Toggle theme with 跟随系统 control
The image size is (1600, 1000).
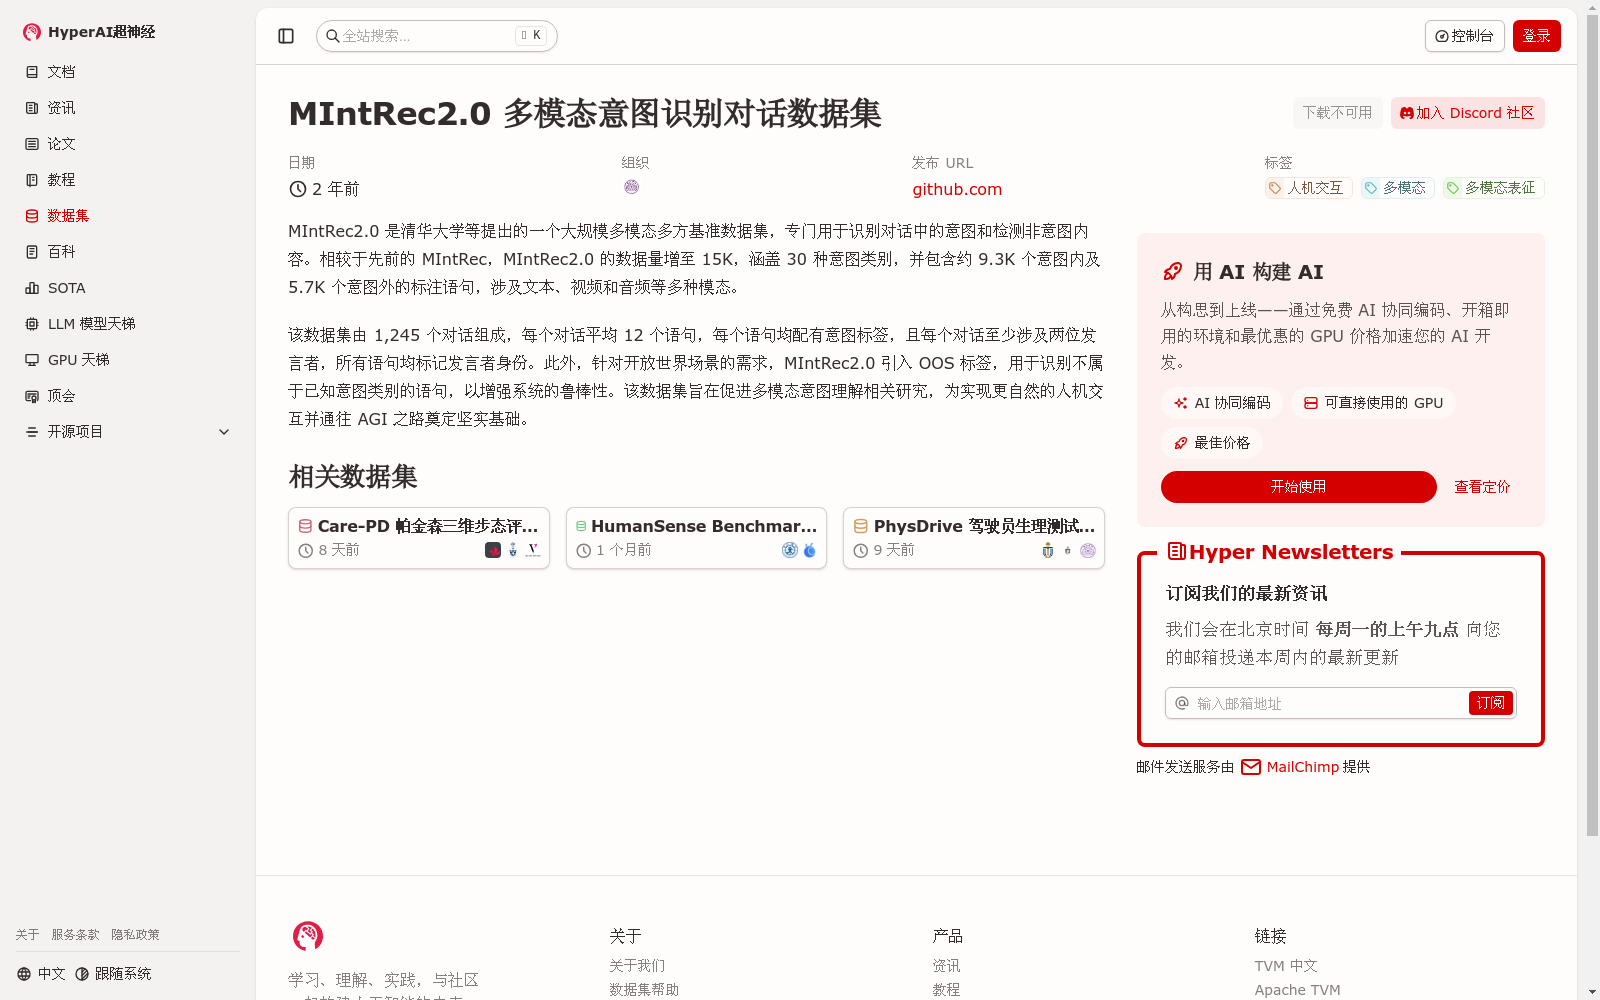(x=113, y=972)
